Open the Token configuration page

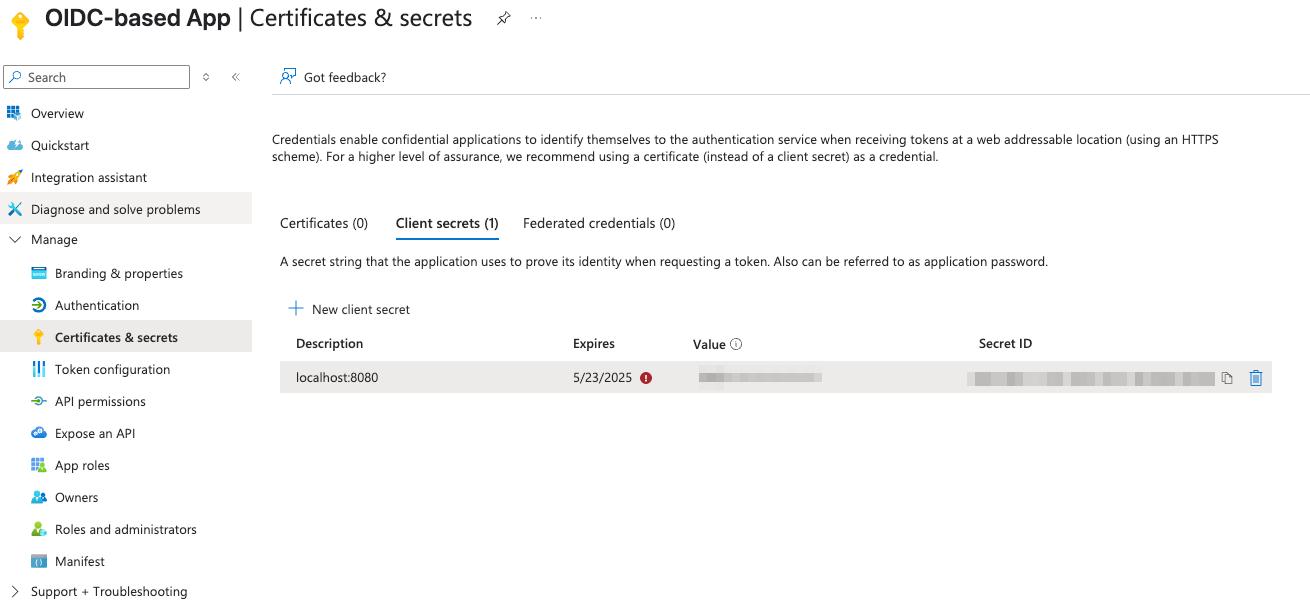pos(112,369)
